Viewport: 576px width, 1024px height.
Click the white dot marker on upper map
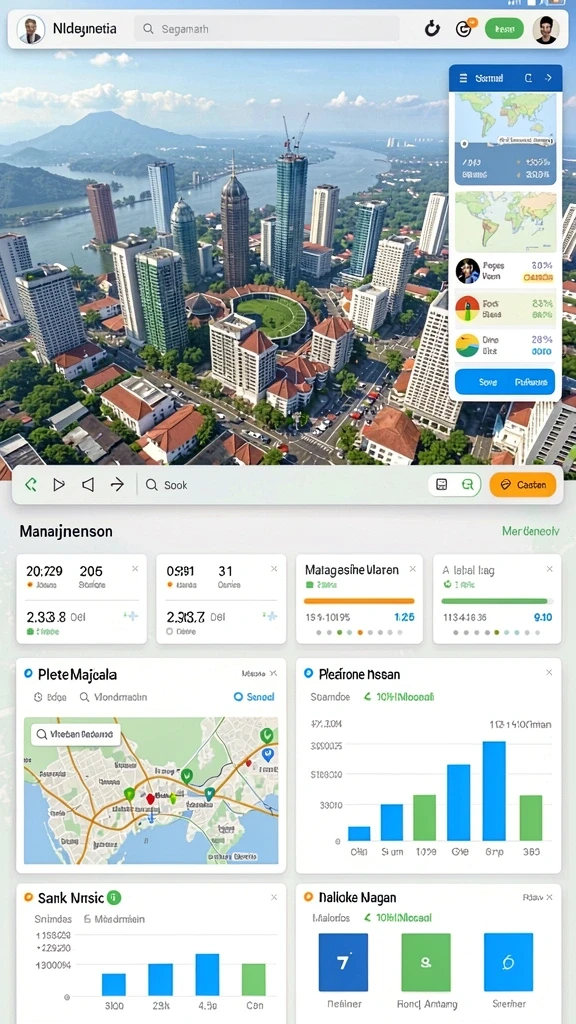coord(464,144)
